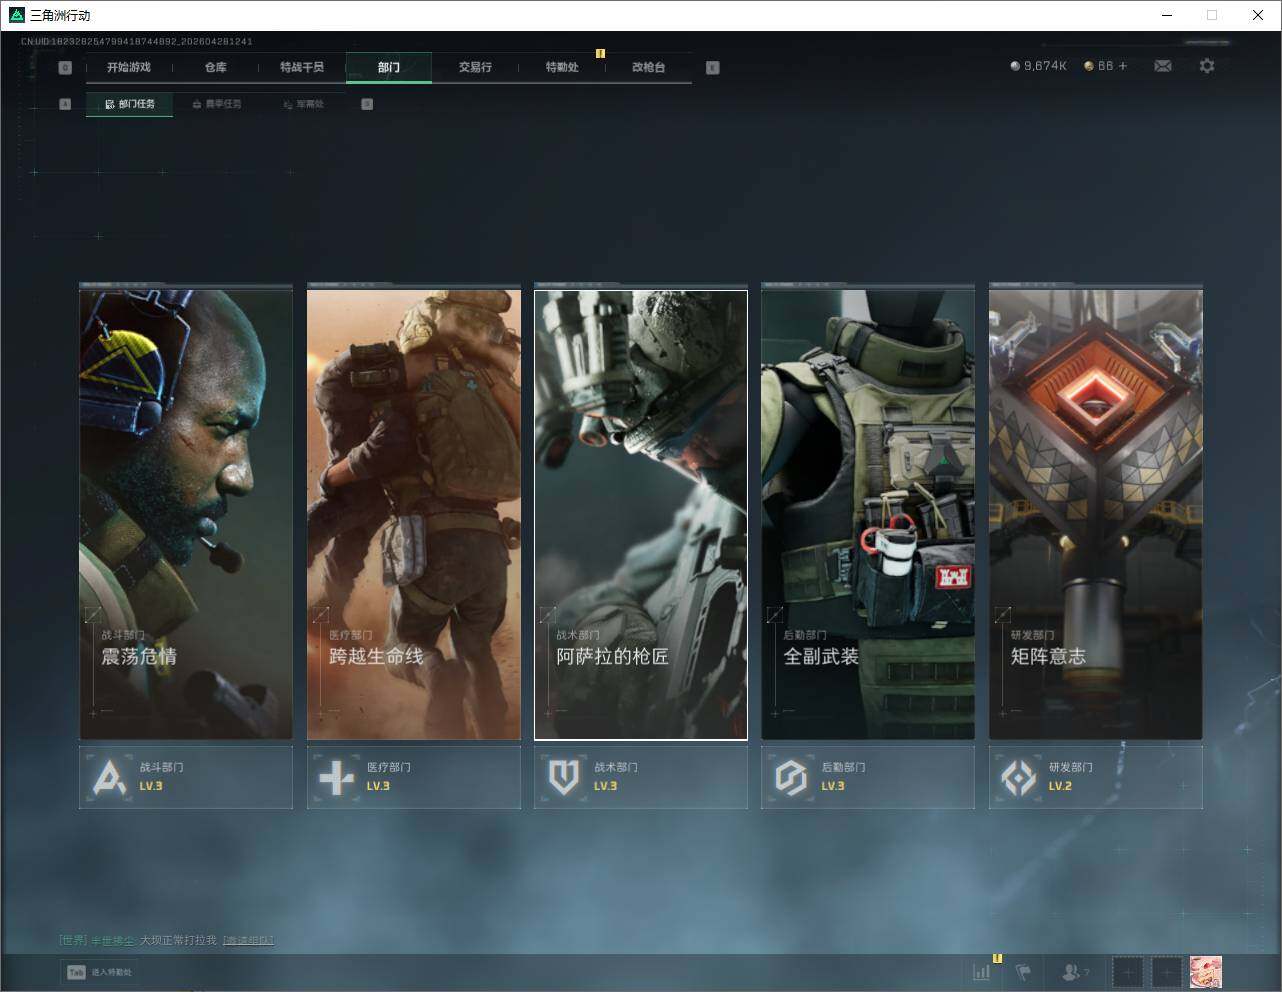The width and height of the screenshot is (1282, 992).
Task: Open the 仓库 warehouse tab
Action: (x=215, y=67)
